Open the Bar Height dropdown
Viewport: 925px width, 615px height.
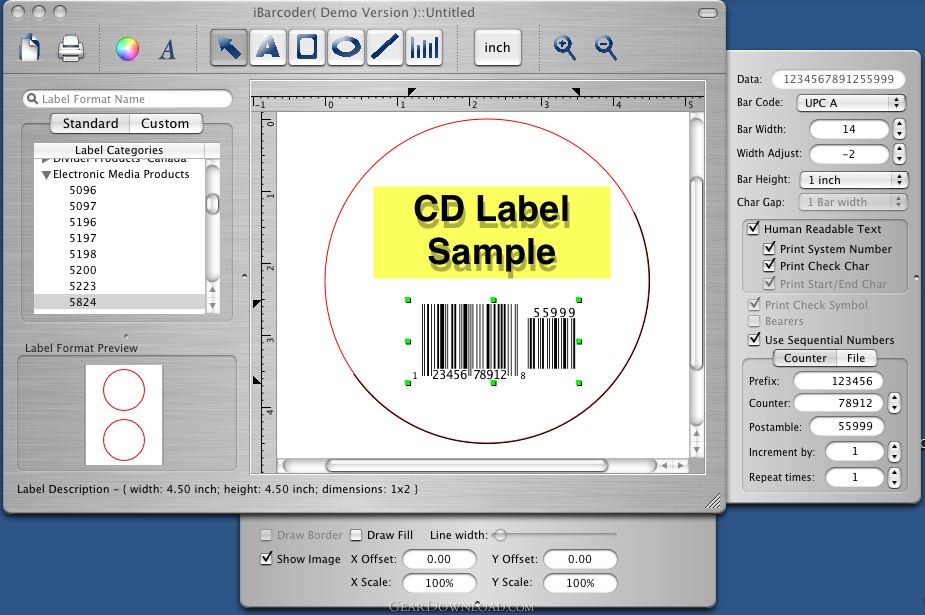[853, 180]
